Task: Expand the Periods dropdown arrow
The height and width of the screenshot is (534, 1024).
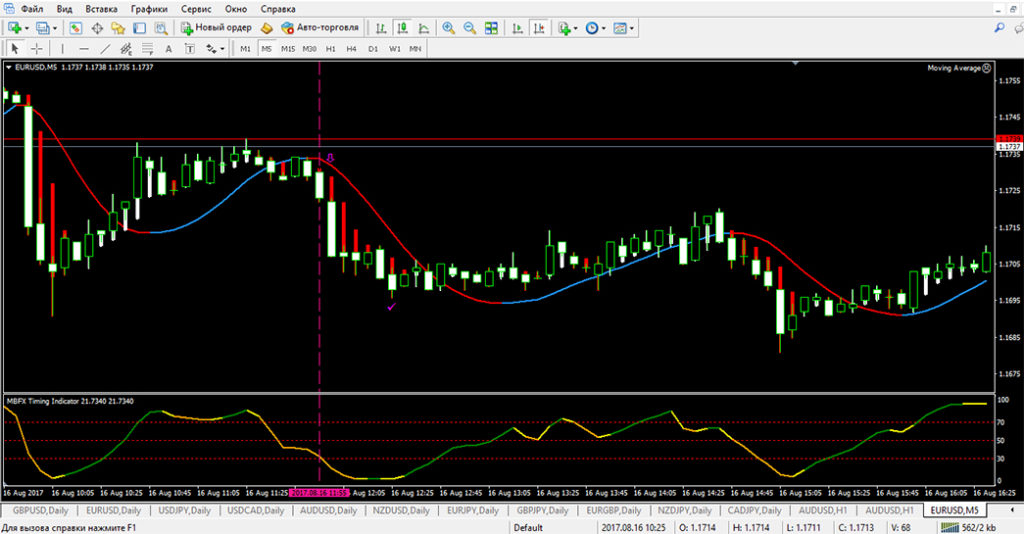Action: tap(603, 29)
